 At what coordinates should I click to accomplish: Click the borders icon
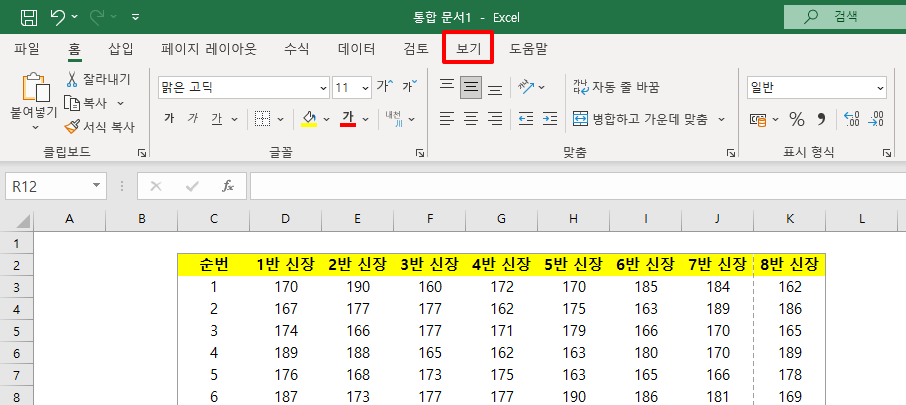(263, 119)
